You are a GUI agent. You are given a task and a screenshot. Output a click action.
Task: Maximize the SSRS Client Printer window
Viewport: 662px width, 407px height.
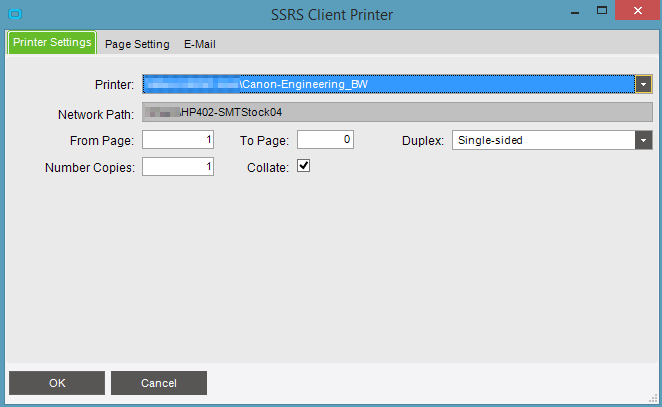click(602, 11)
